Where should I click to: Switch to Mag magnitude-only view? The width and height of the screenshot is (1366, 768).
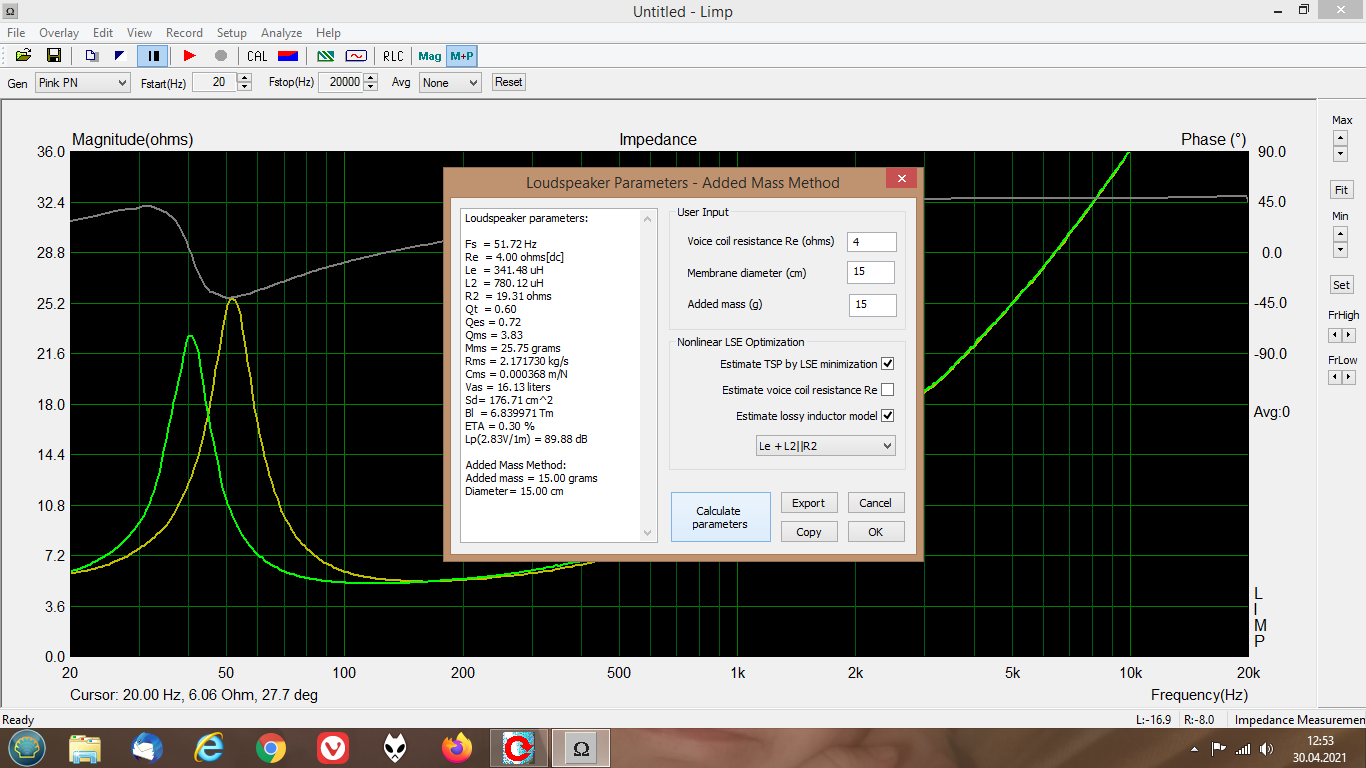point(430,56)
